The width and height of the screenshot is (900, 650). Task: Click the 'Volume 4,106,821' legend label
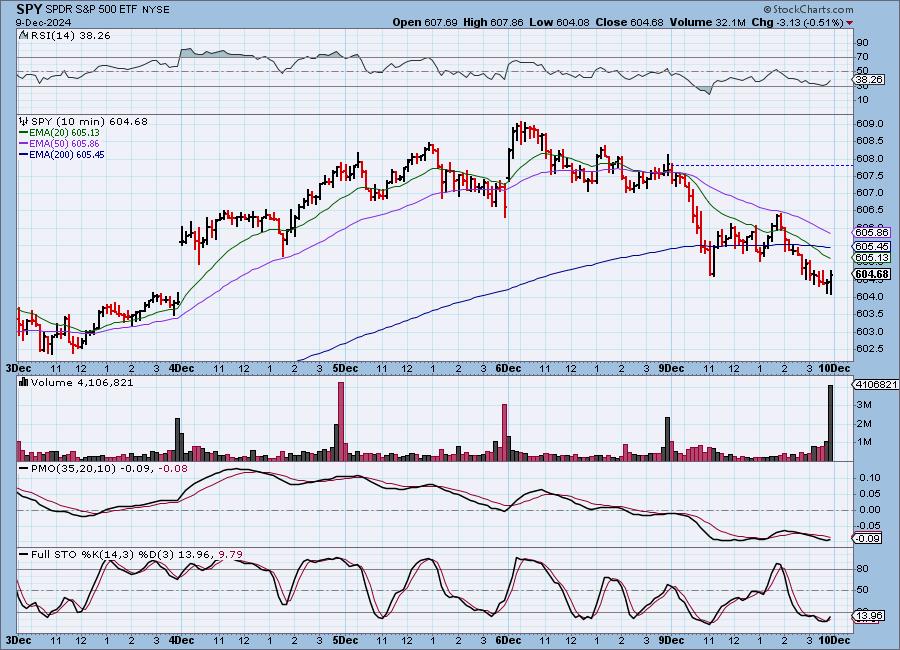point(82,382)
